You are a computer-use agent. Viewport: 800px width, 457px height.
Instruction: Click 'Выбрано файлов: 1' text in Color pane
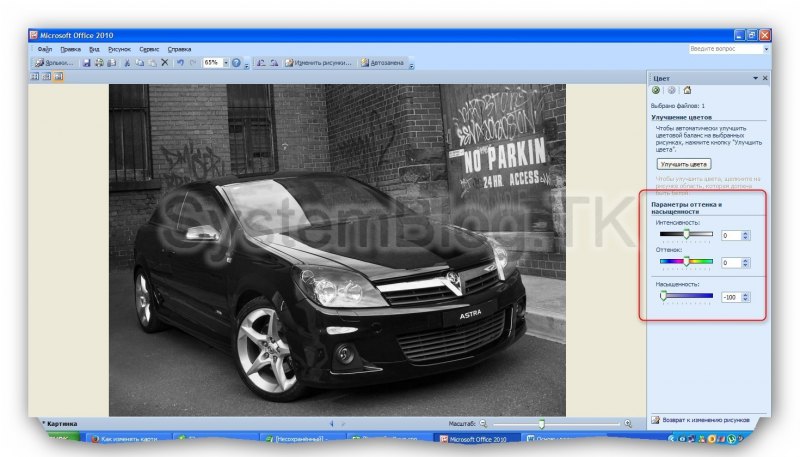click(x=678, y=106)
